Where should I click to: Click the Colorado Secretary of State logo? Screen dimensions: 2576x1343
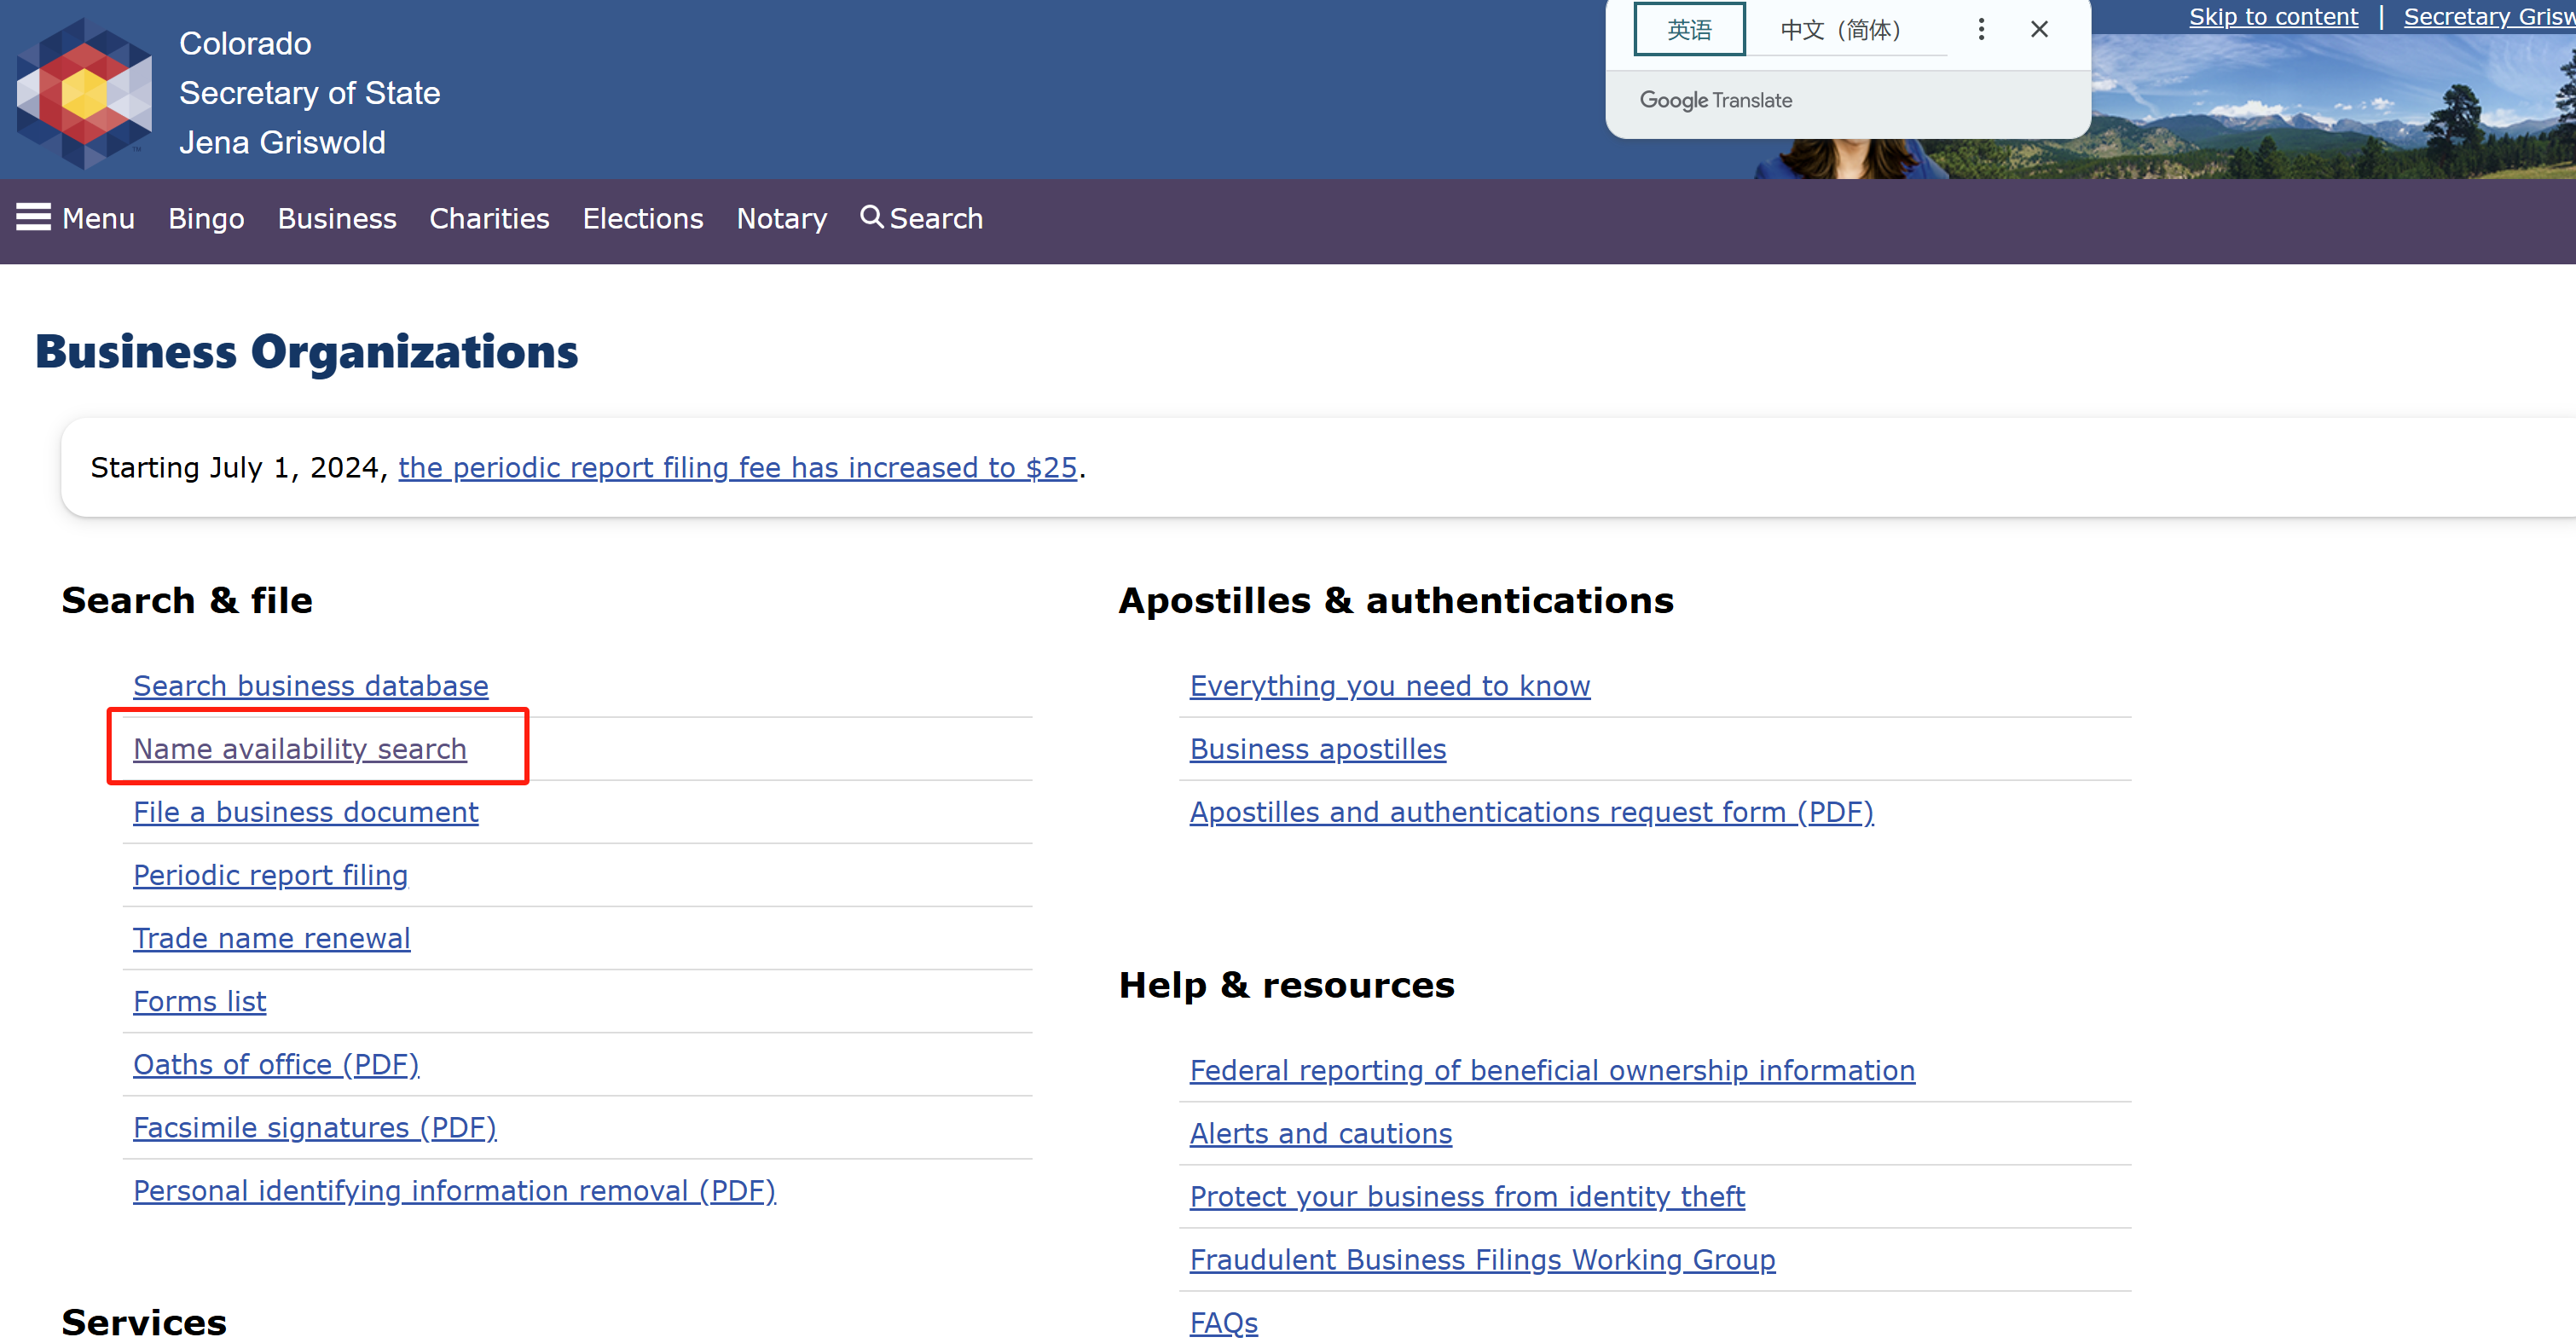coord(85,92)
